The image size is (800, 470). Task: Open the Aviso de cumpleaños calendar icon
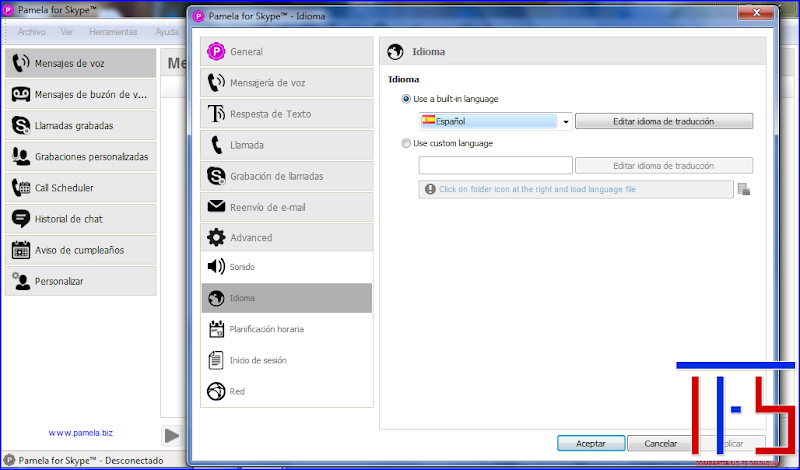[x=20, y=250]
